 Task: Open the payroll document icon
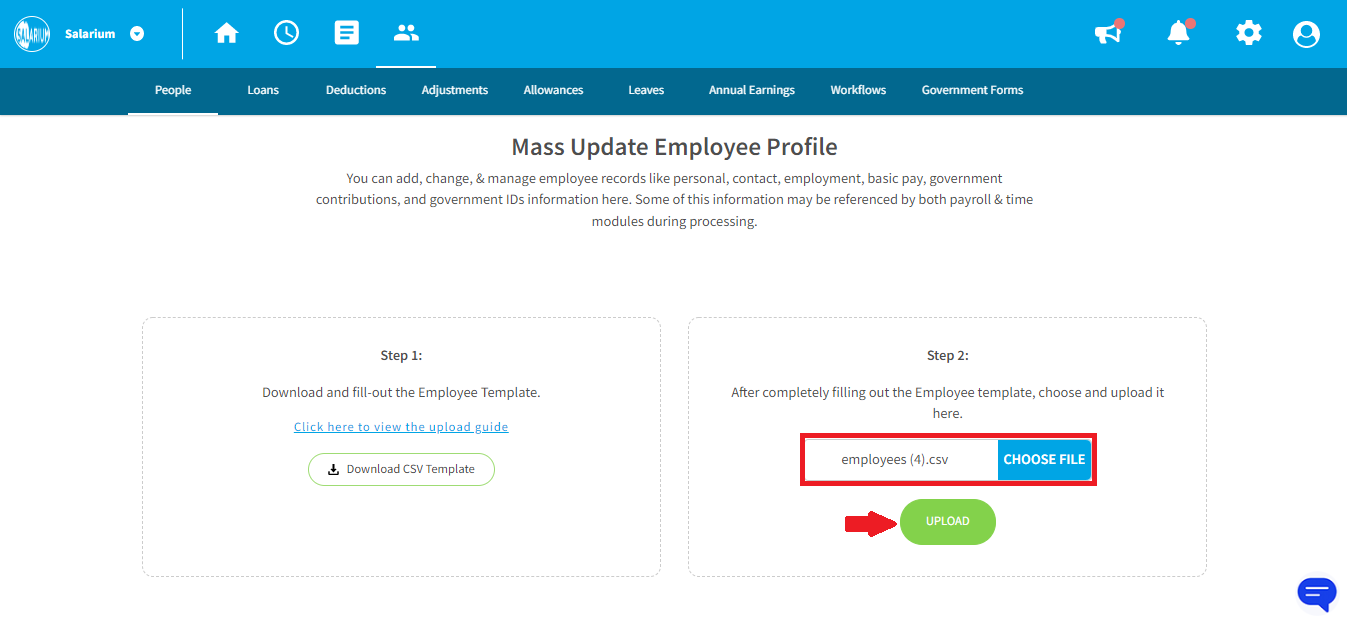tap(347, 33)
